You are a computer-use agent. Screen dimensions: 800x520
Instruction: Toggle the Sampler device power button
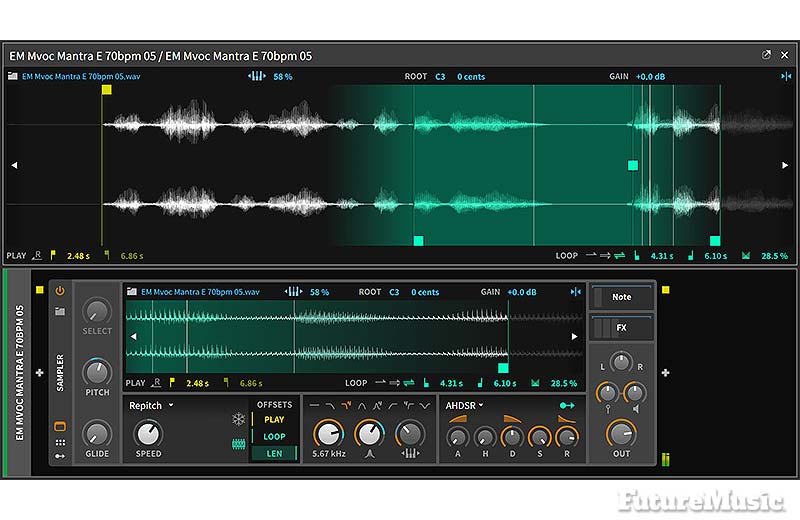60,291
